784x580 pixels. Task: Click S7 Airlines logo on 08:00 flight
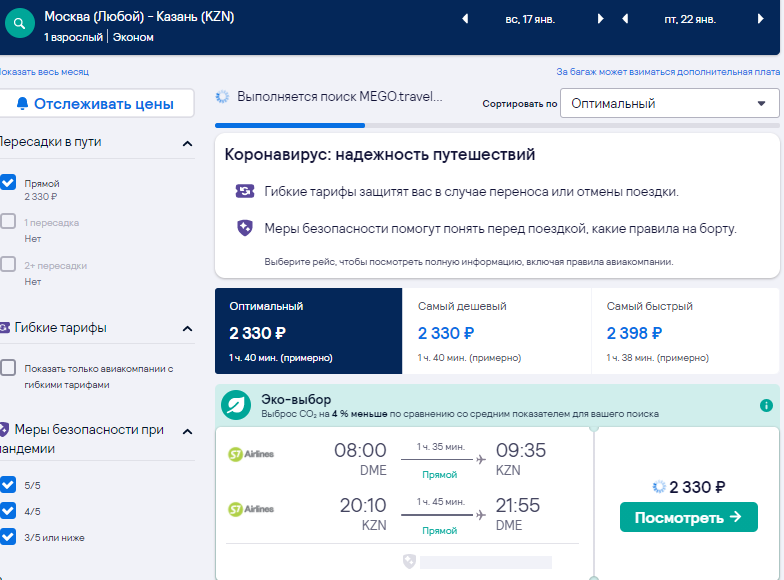[x=251, y=454]
